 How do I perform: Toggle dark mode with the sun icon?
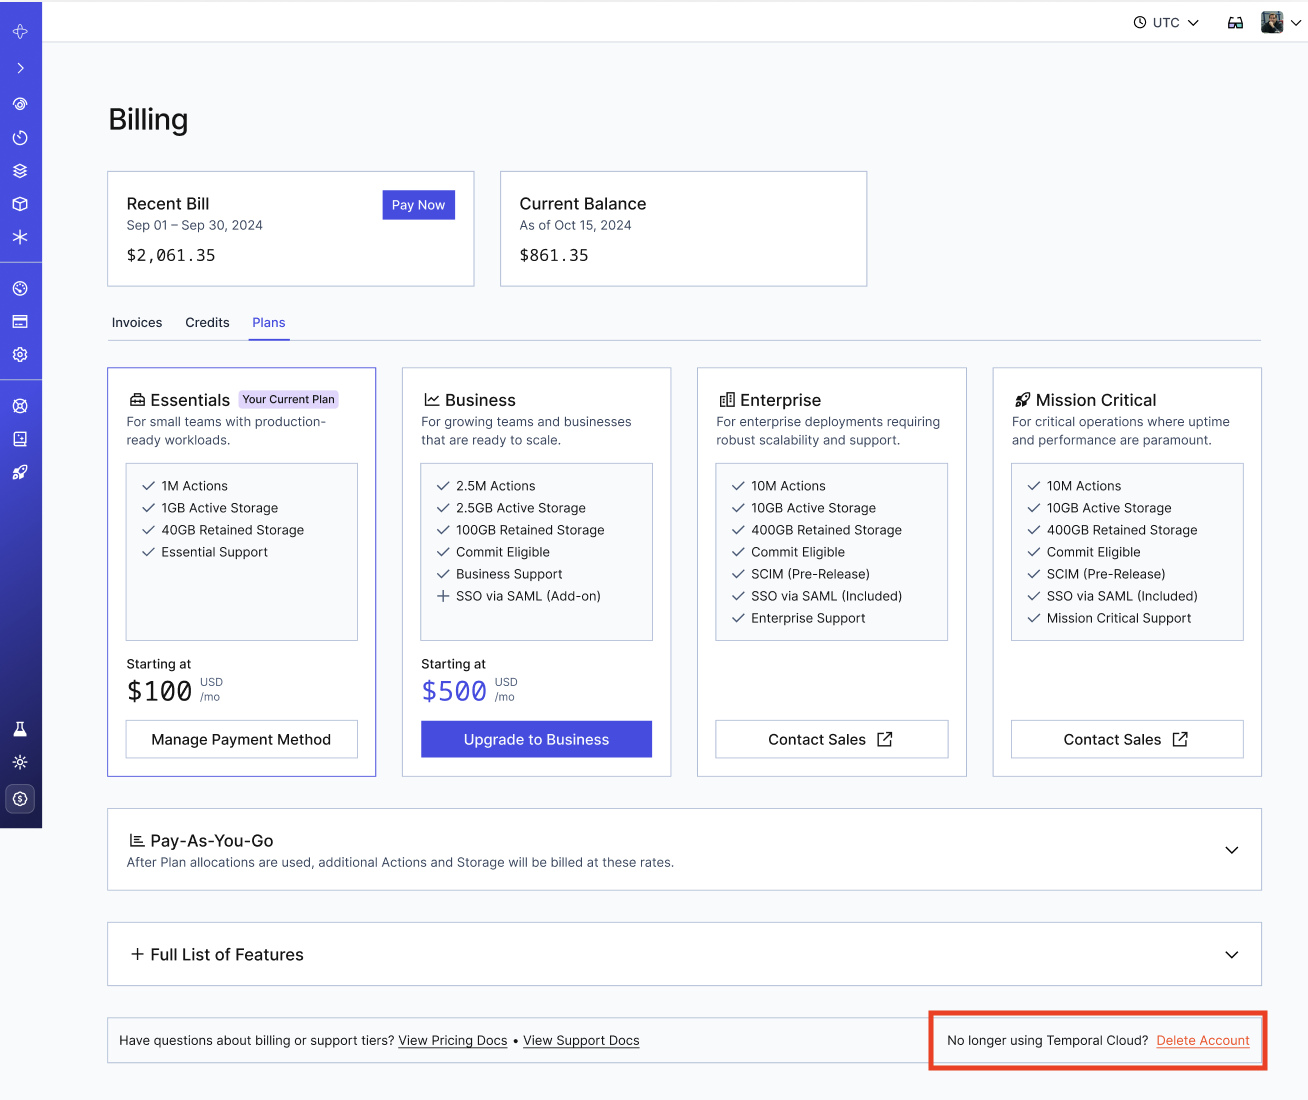tap(20, 761)
